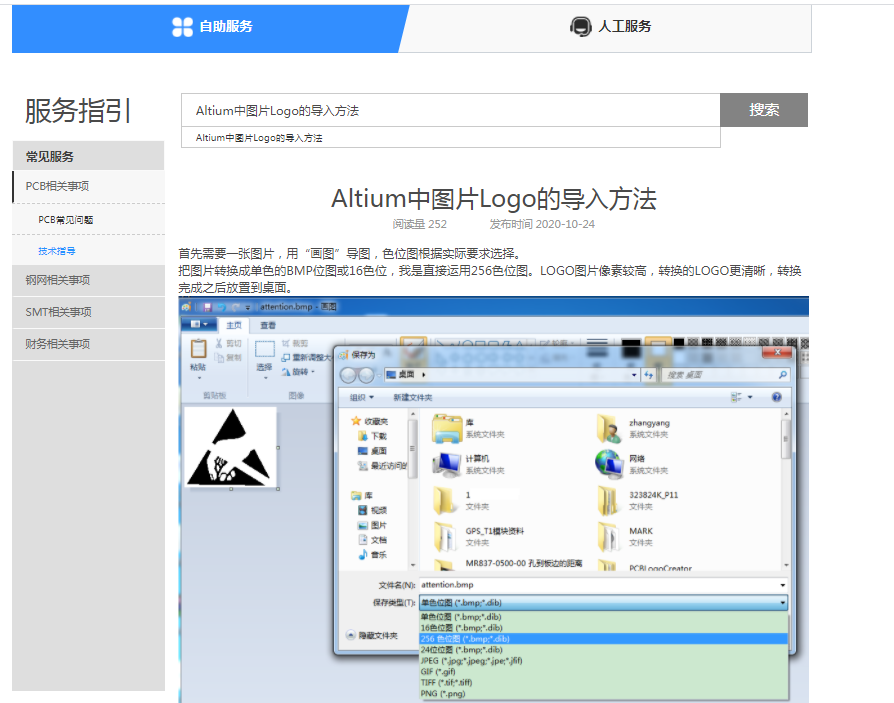Click the Paste clipboard icon in Paint

point(198,349)
